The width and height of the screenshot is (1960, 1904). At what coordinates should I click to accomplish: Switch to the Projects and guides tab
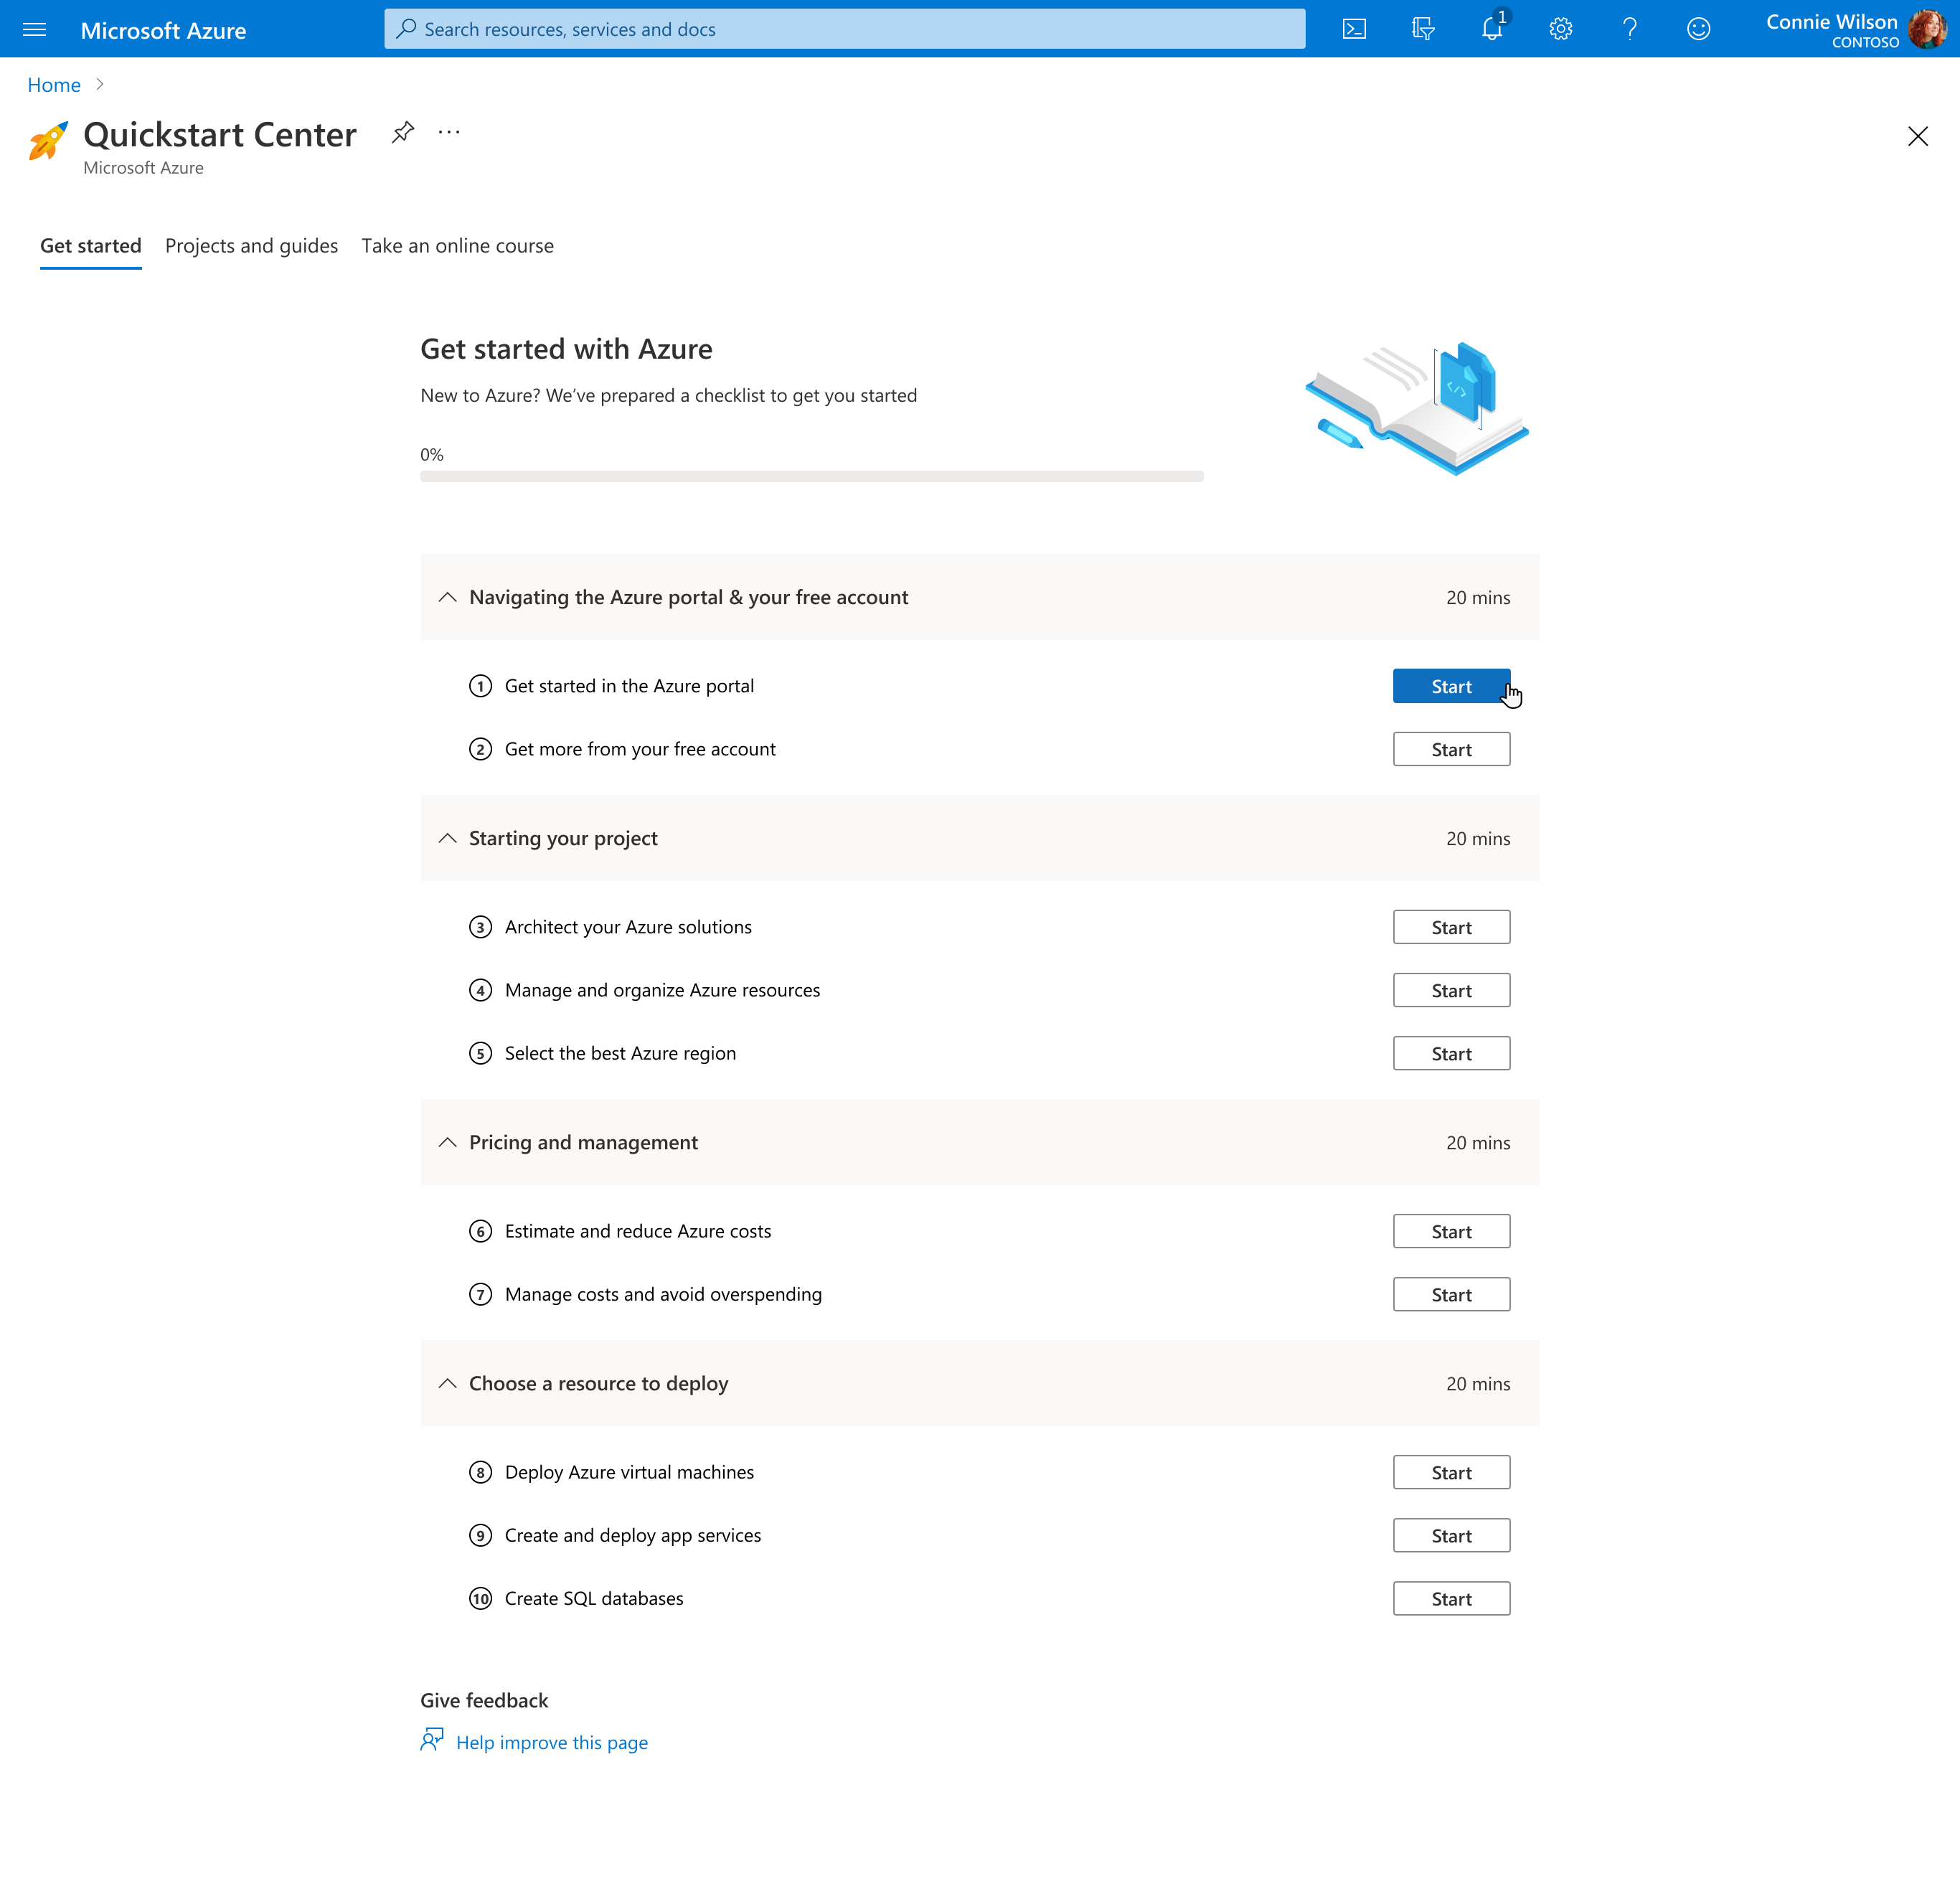[x=251, y=246]
